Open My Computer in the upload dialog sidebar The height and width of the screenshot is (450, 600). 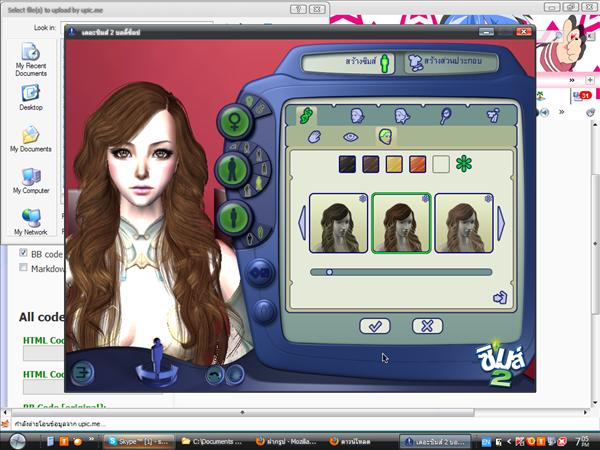(x=31, y=181)
